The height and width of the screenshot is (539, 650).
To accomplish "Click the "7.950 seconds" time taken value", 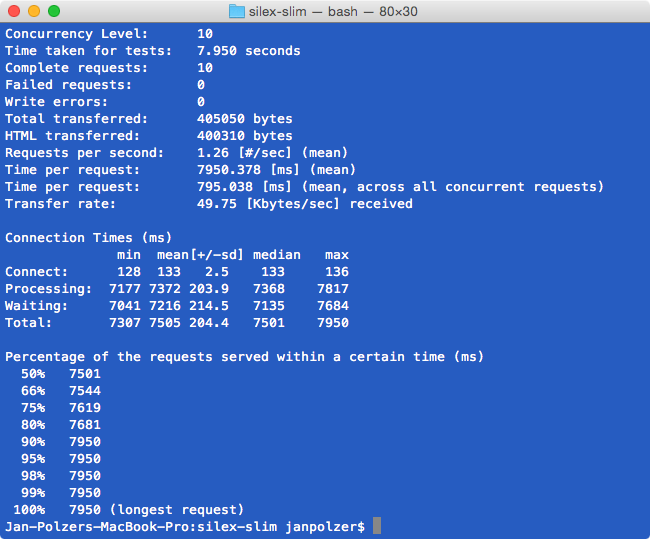I will tap(249, 51).
